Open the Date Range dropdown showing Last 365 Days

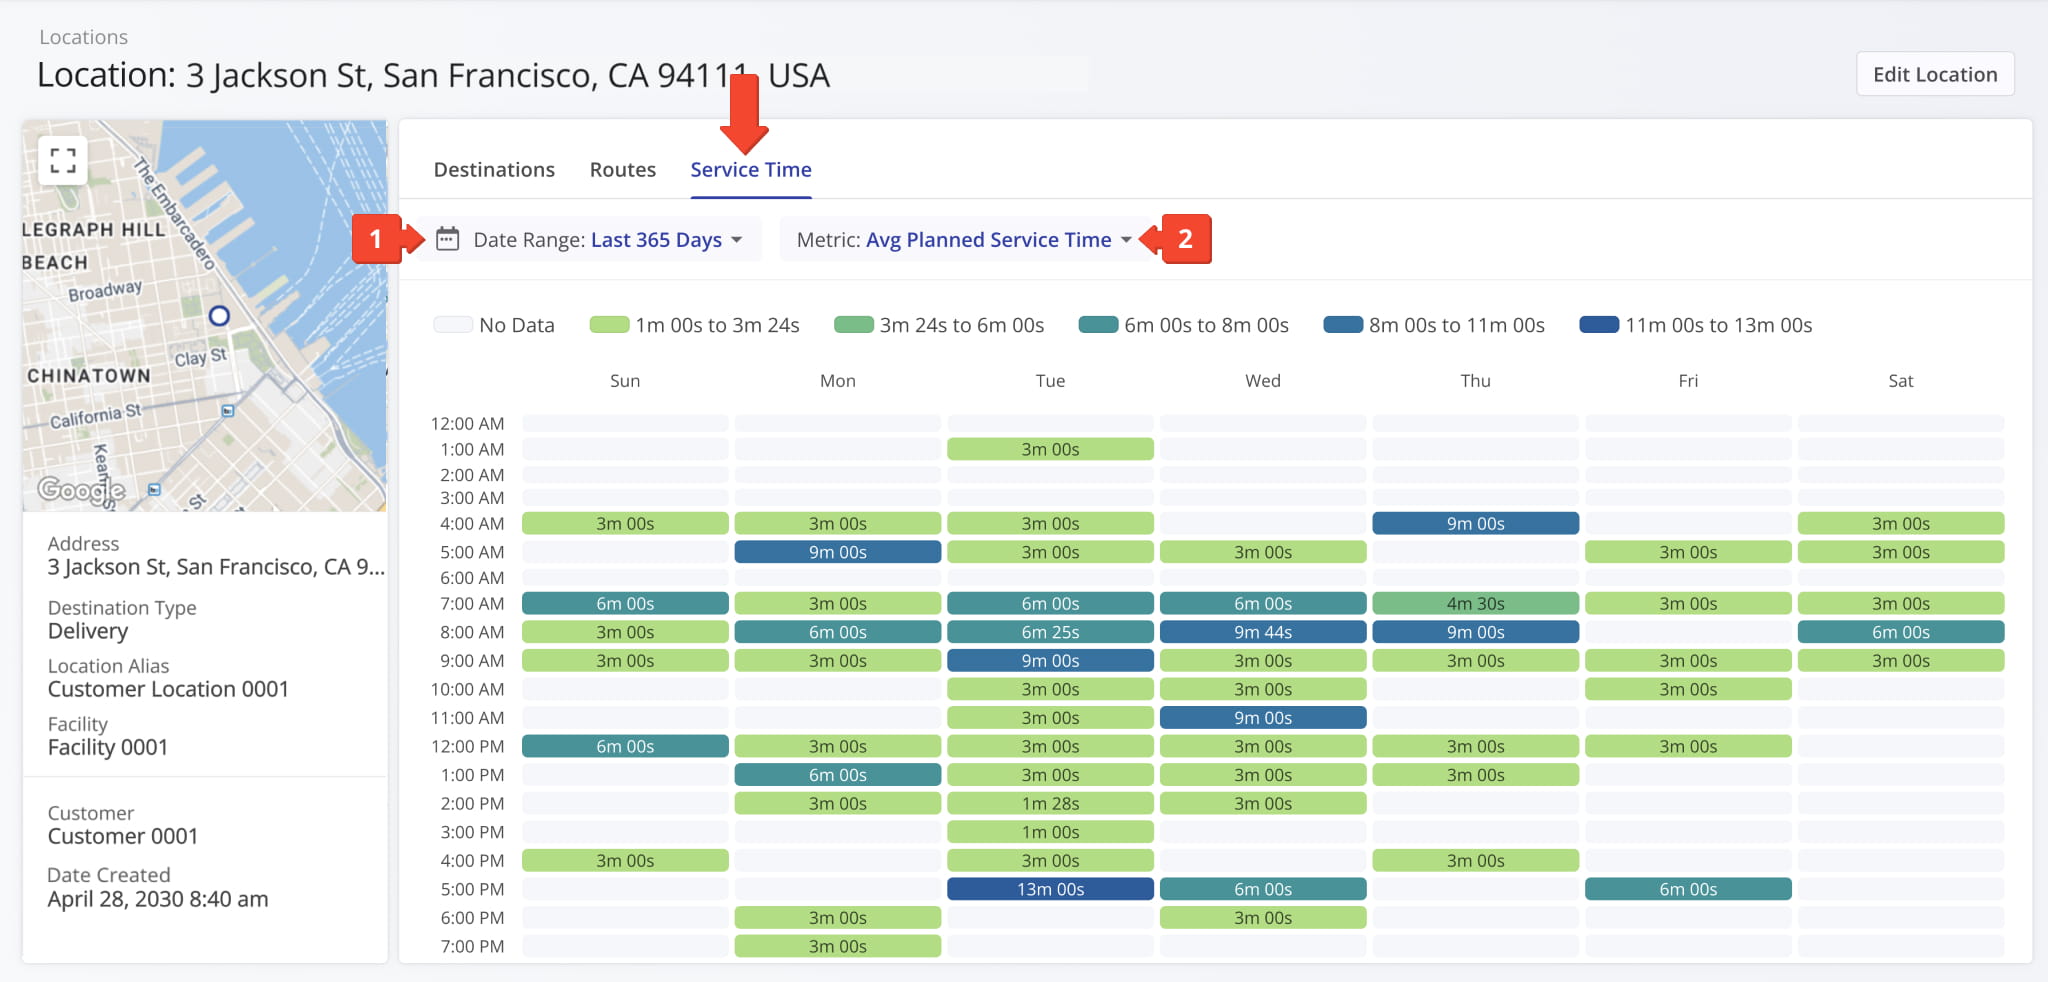pyautogui.click(x=657, y=239)
